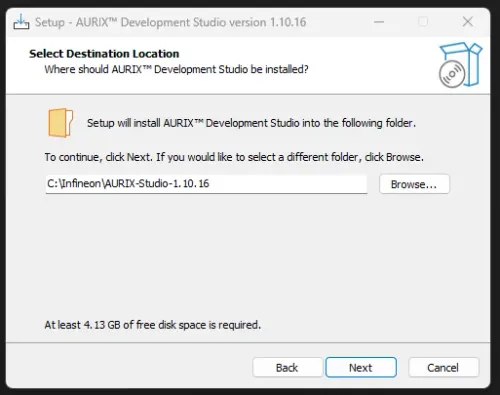The image size is (500, 395).
Task: Close the setup dialog with X
Action: tap(468, 22)
